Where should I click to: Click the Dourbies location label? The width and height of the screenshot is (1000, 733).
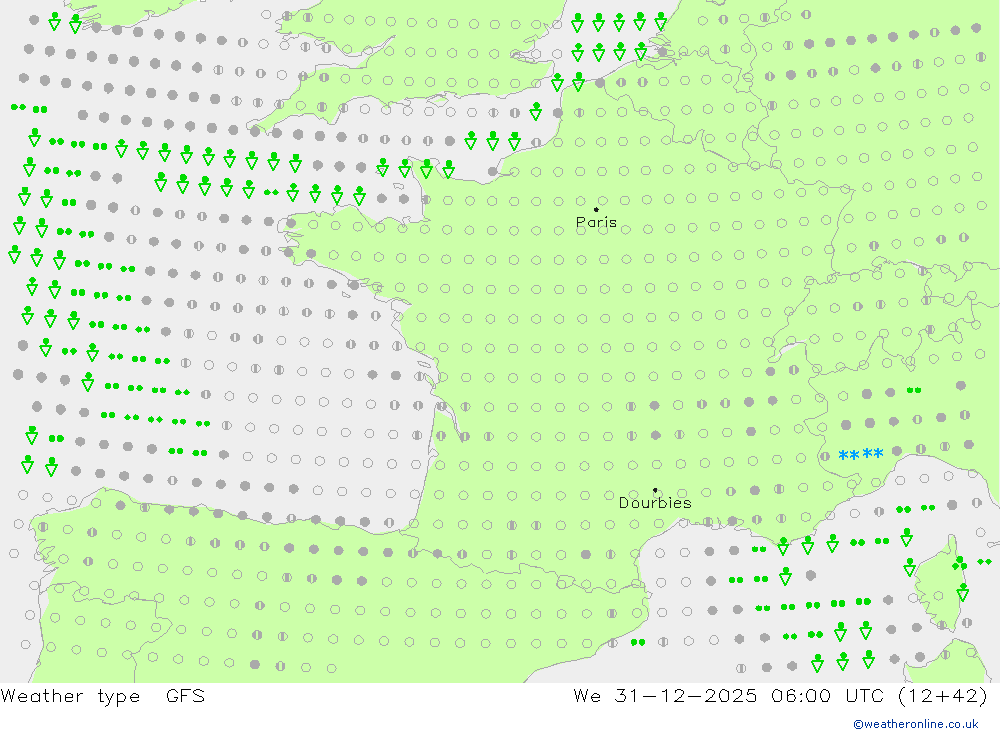click(655, 503)
